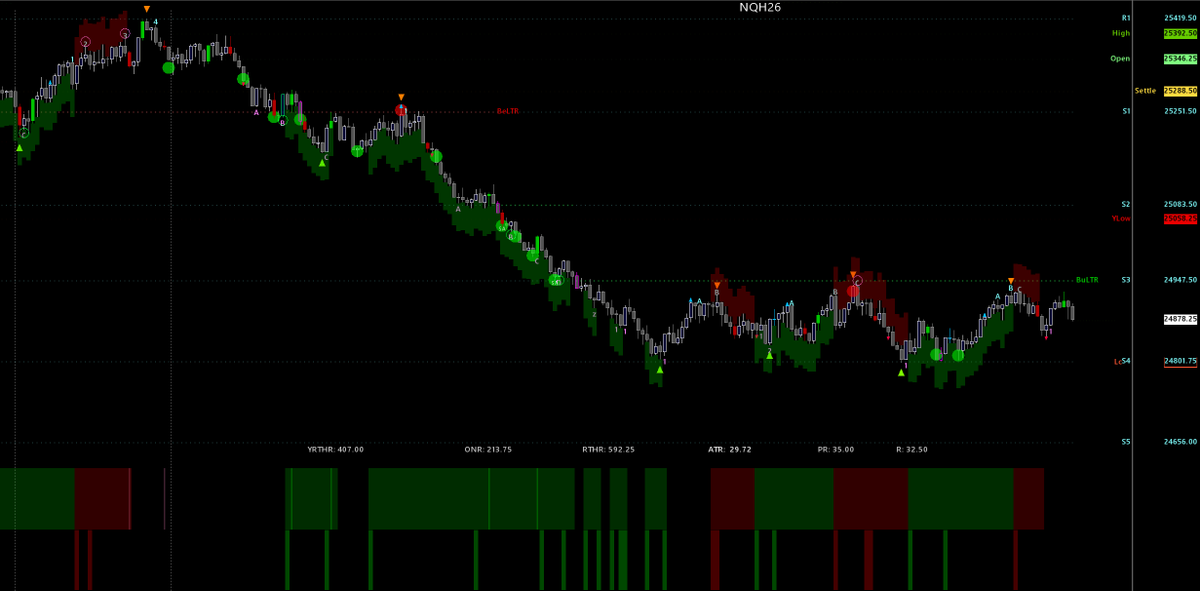The width and height of the screenshot is (1200, 591).
Task: Select the R1 pivot label
Action: click(1126, 18)
